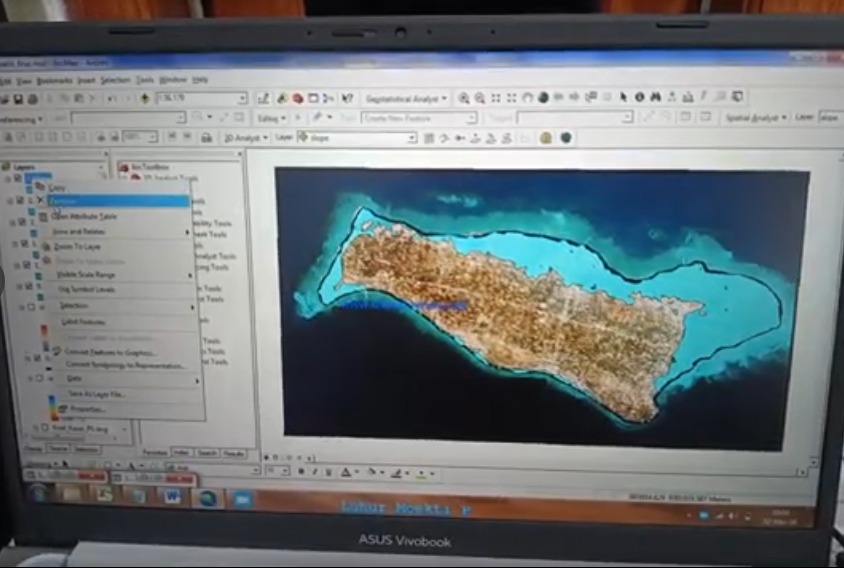The height and width of the screenshot is (568, 844).
Task: Open the Create New Feature task dropdown
Action: tap(471, 118)
